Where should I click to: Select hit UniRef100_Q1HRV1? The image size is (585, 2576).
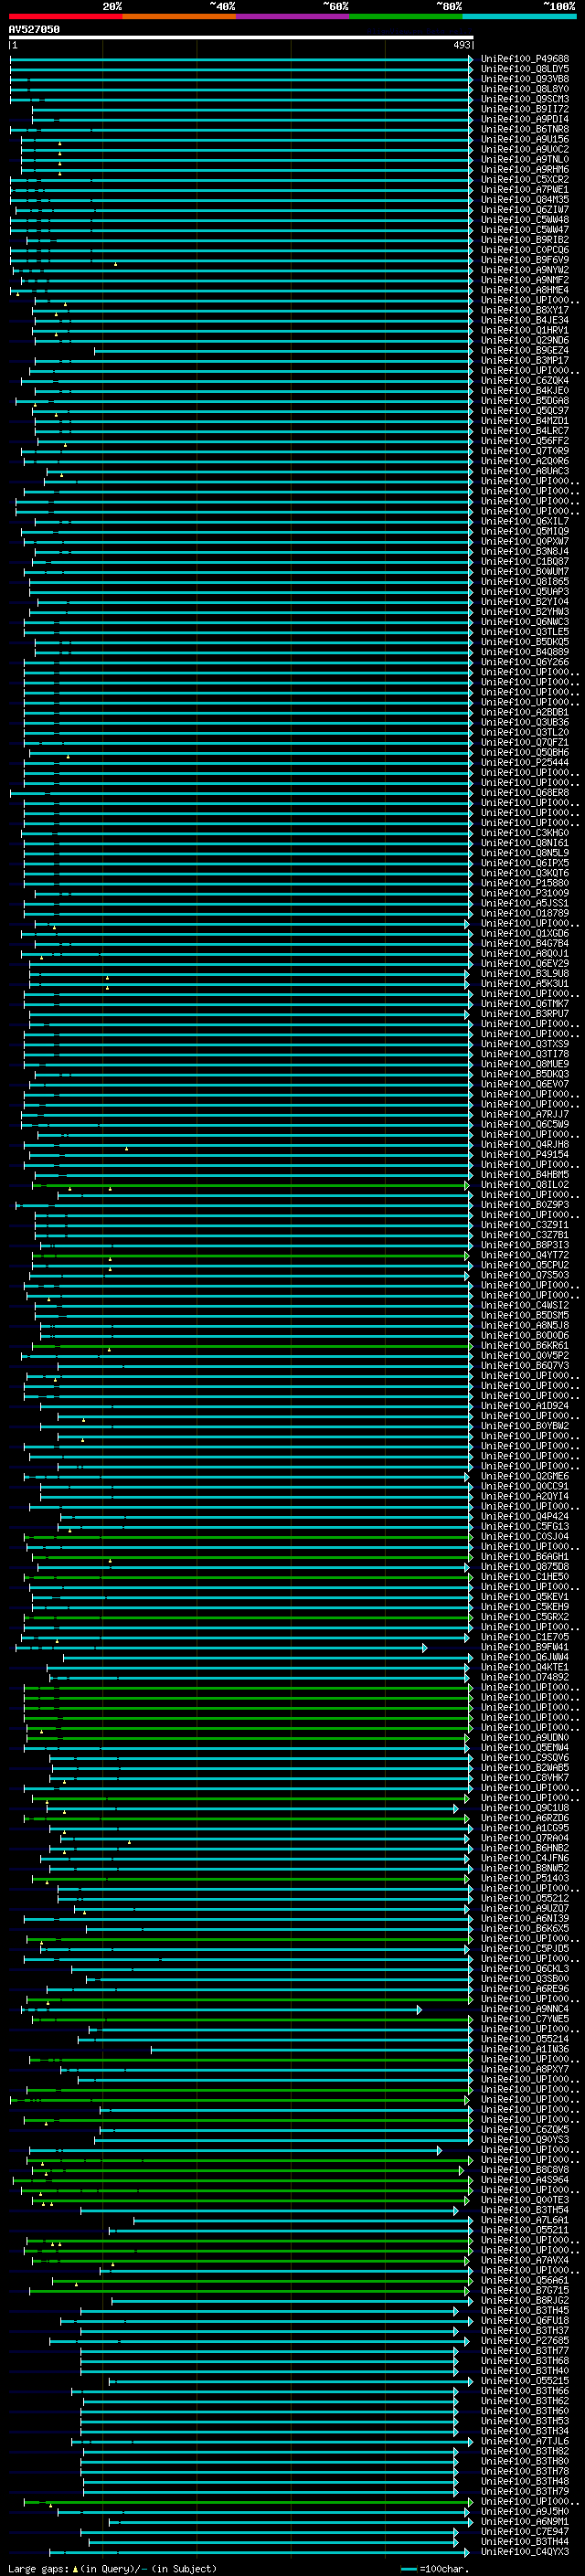525,330
